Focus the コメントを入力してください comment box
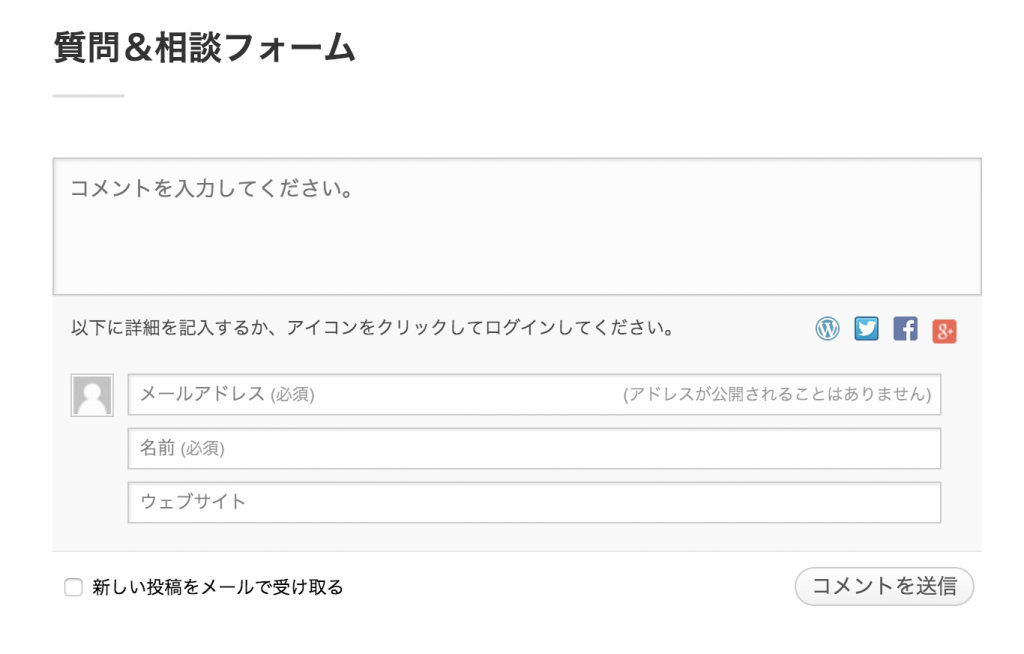Image resolution: width=1024 pixels, height=654 pixels. (x=517, y=226)
